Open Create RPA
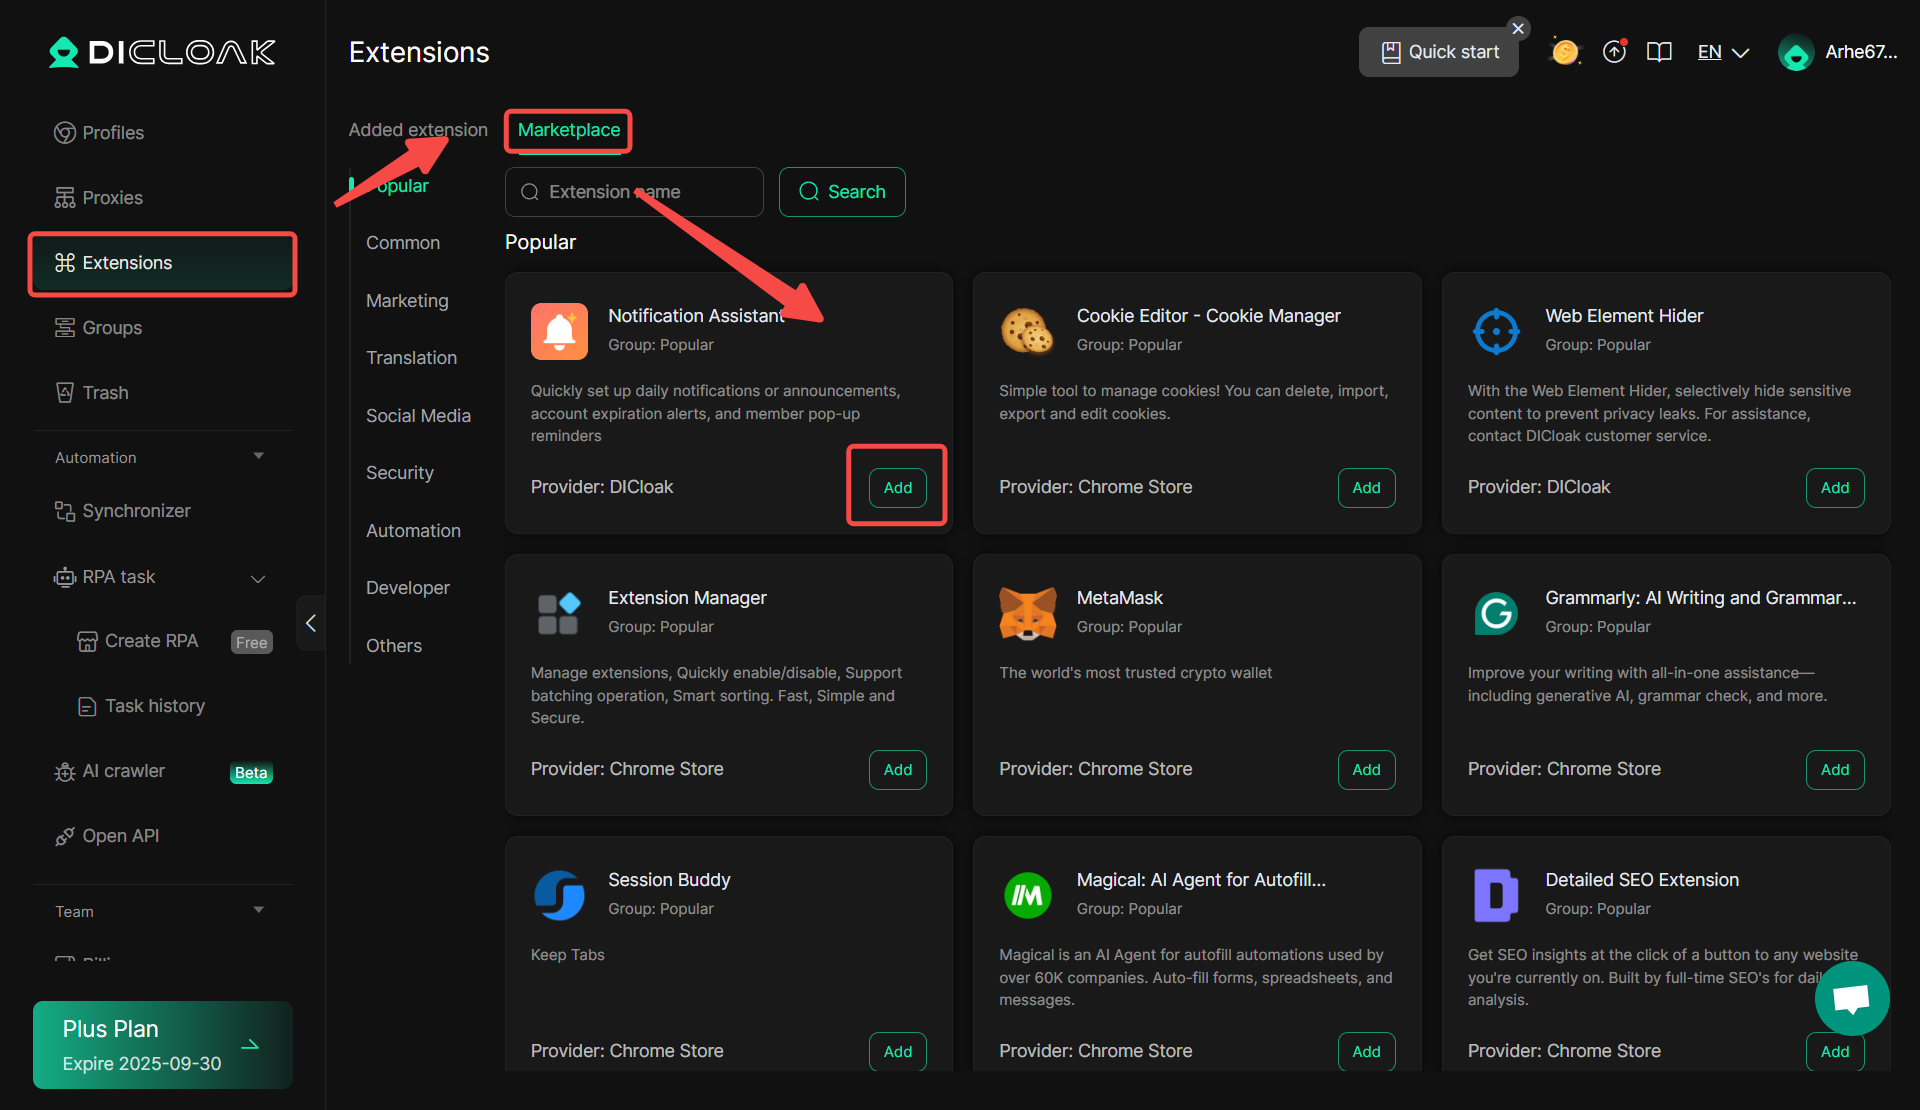Screen dimensions: 1920x1110 tap(139, 641)
